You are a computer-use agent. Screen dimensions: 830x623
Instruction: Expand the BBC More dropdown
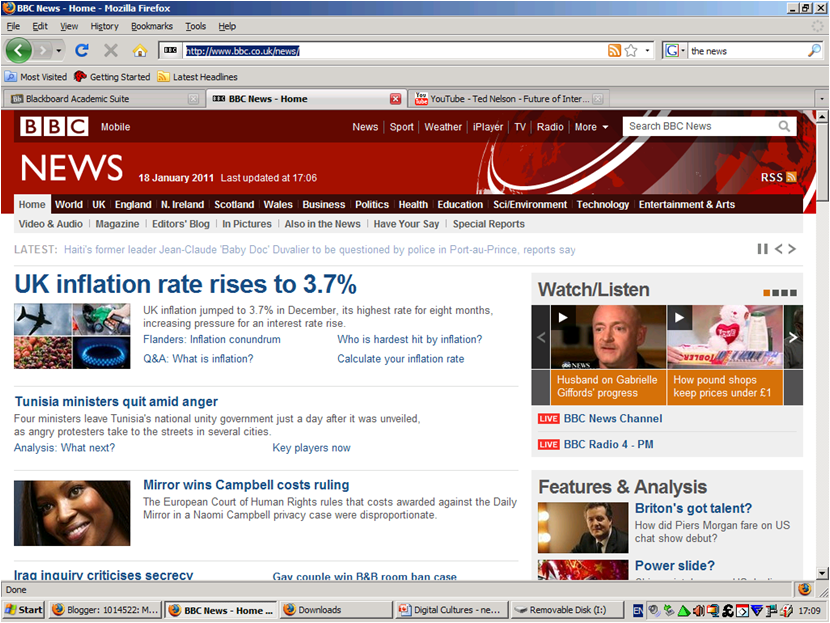coord(591,127)
